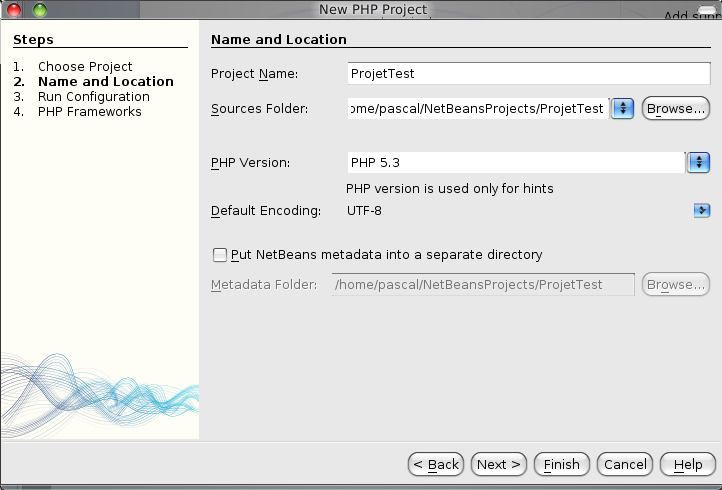Click the Name and Location heading

coord(279,40)
